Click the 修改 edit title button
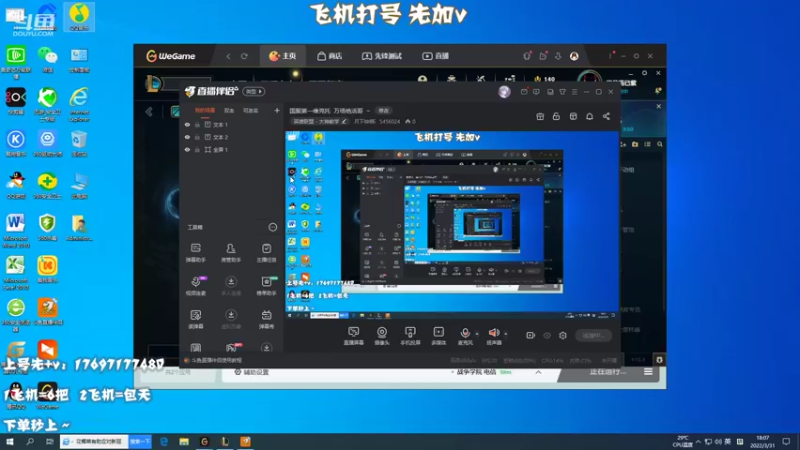The width and height of the screenshot is (800, 450). coord(383,111)
